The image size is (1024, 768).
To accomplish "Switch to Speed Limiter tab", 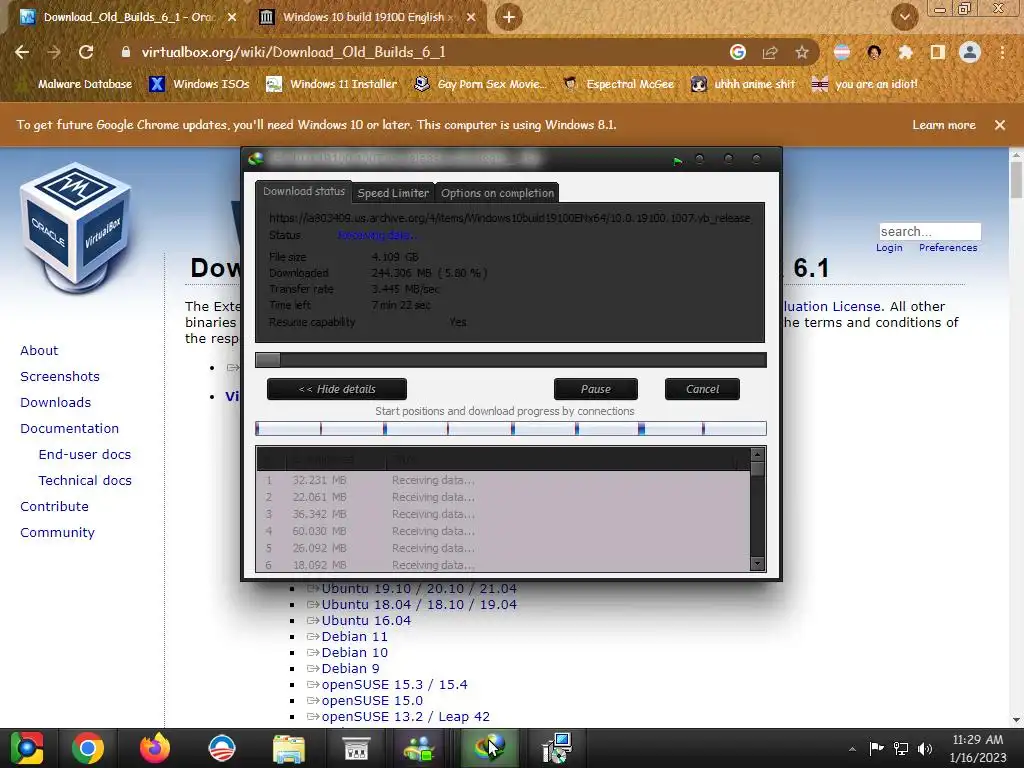I will tap(393, 193).
